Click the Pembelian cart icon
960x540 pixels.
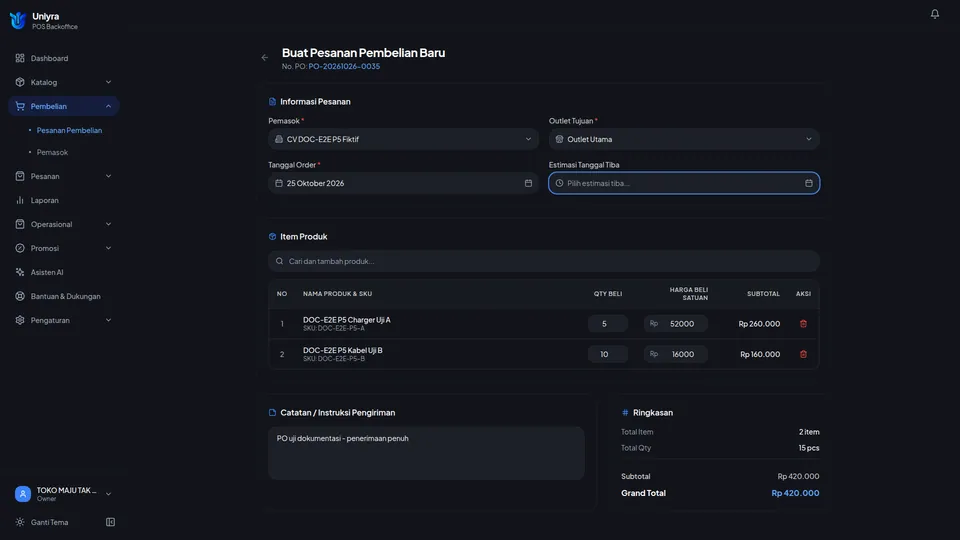click(20, 106)
